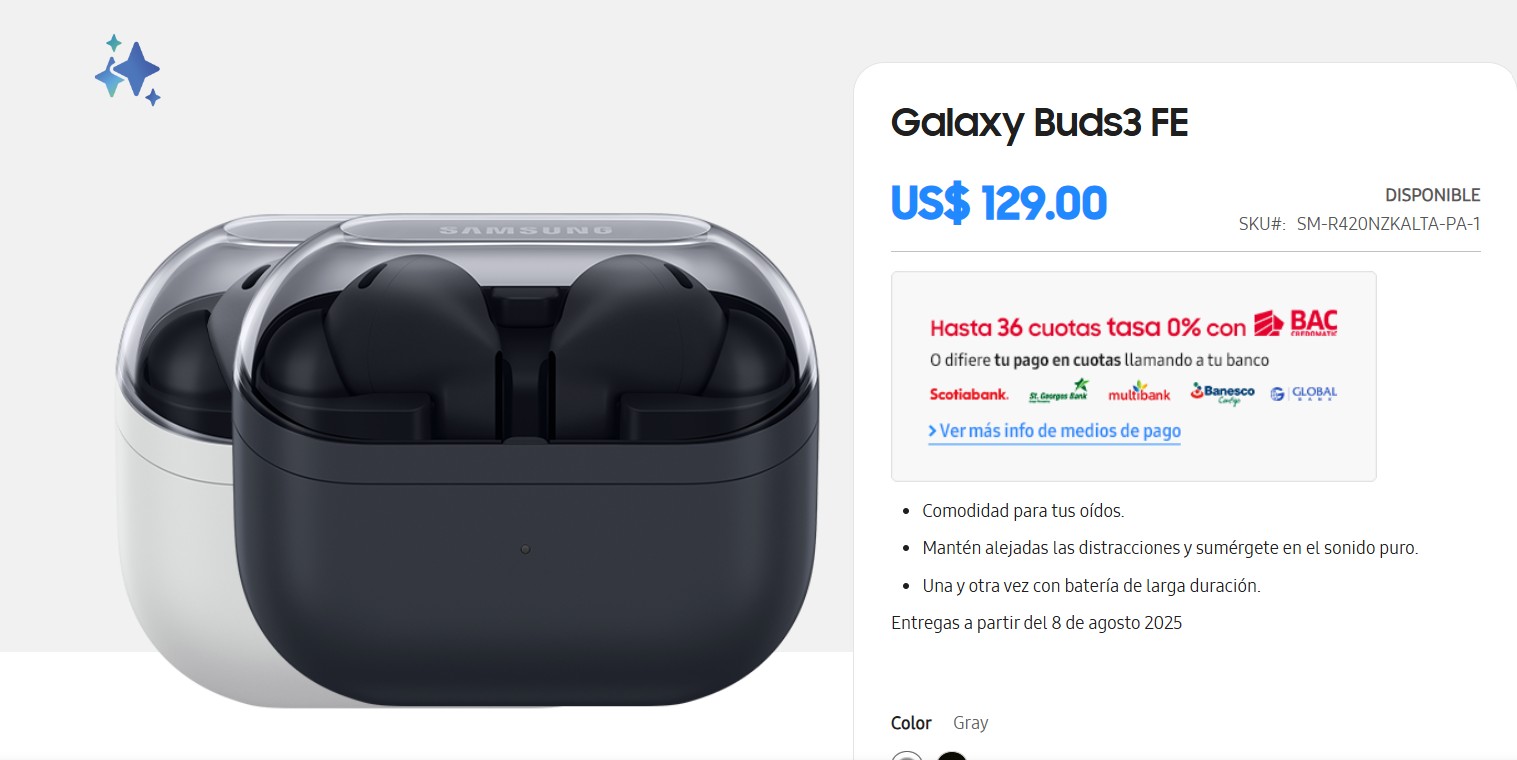
Task: Click the delivery date notice text
Action: [1036, 623]
